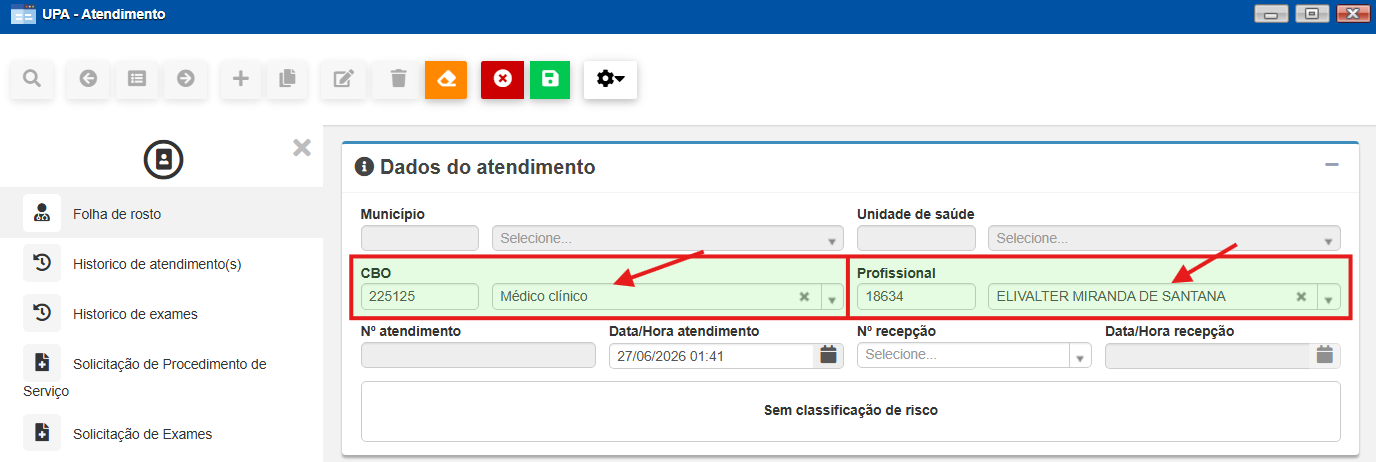This screenshot has height=462, width=1376.
Task: Select the Médico clínico text in CBO
Action: point(544,297)
